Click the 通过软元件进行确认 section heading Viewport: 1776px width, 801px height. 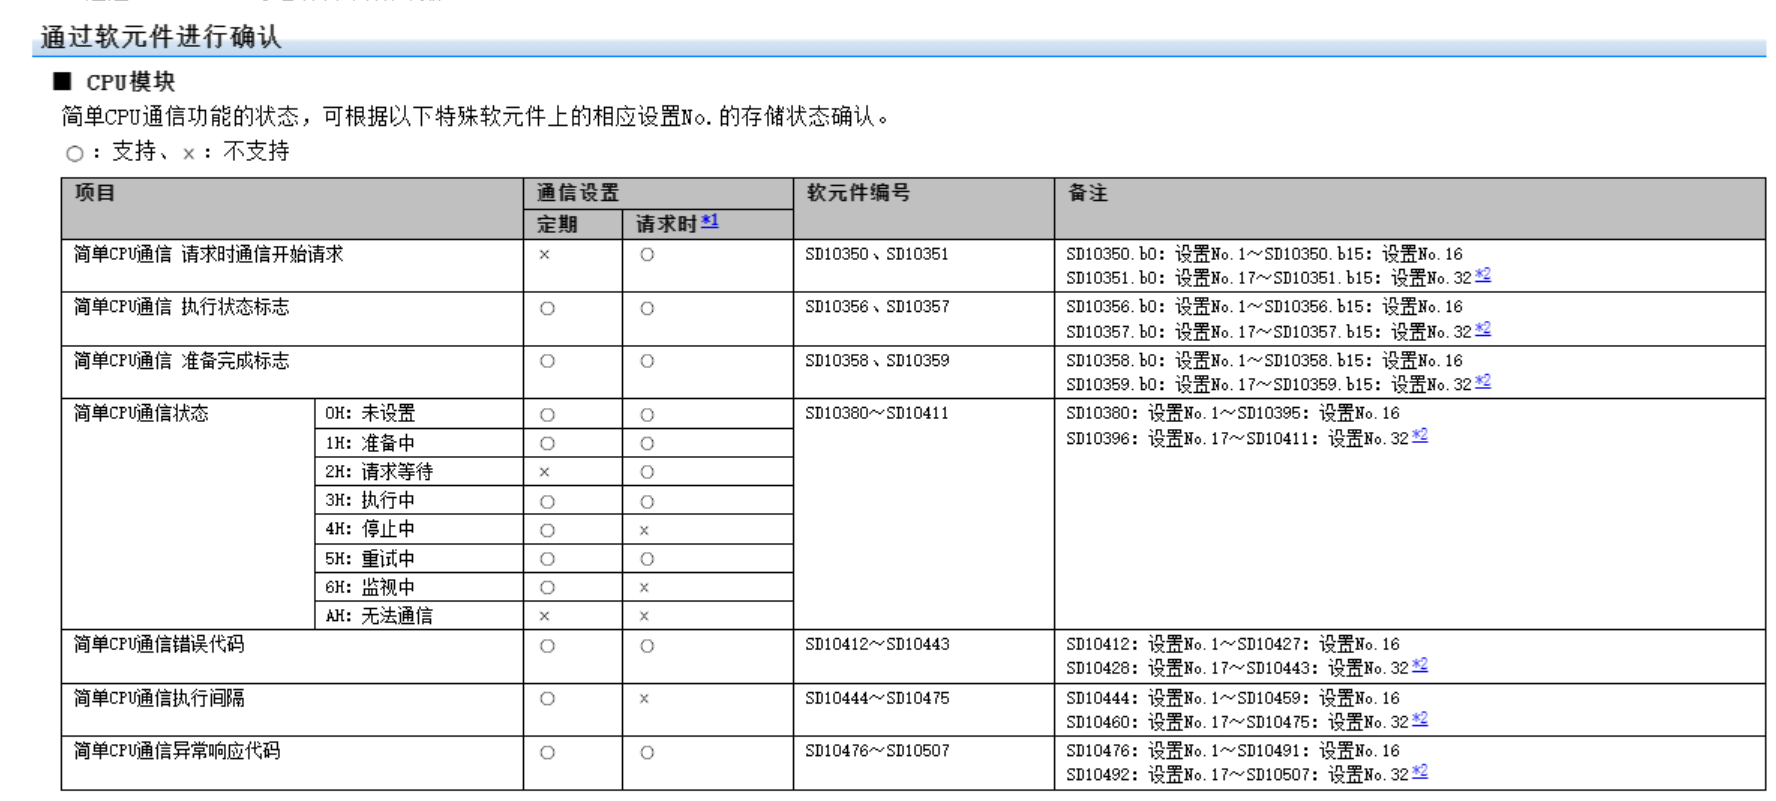[161, 37]
